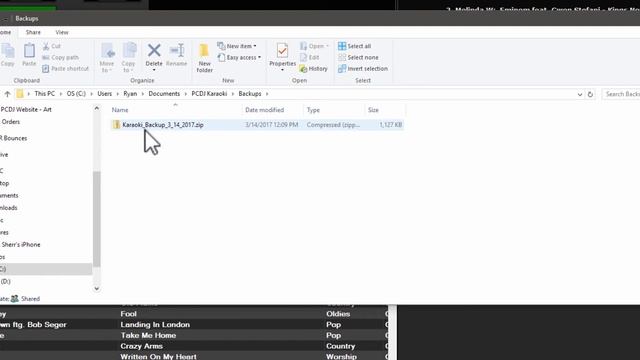The height and width of the screenshot is (360, 640).
Task: Switch to the View ribbon tab
Action: [x=62, y=32]
